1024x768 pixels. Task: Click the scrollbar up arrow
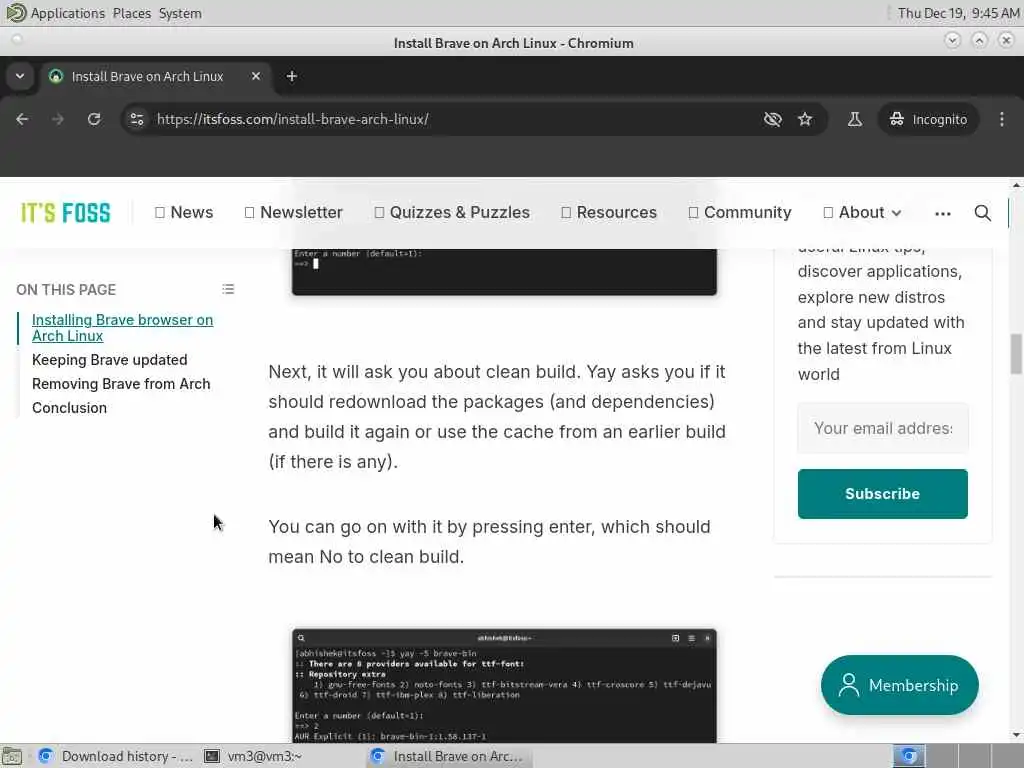click(1016, 186)
